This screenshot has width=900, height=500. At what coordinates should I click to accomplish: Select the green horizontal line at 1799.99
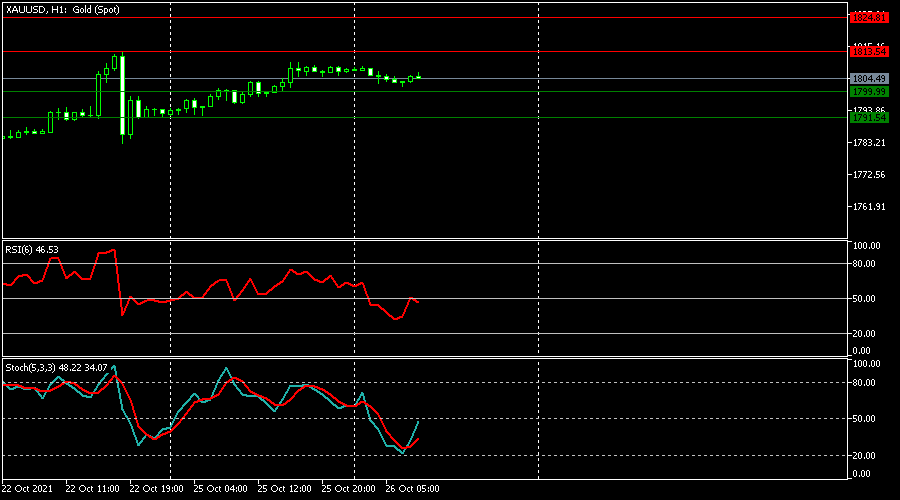pos(425,91)
